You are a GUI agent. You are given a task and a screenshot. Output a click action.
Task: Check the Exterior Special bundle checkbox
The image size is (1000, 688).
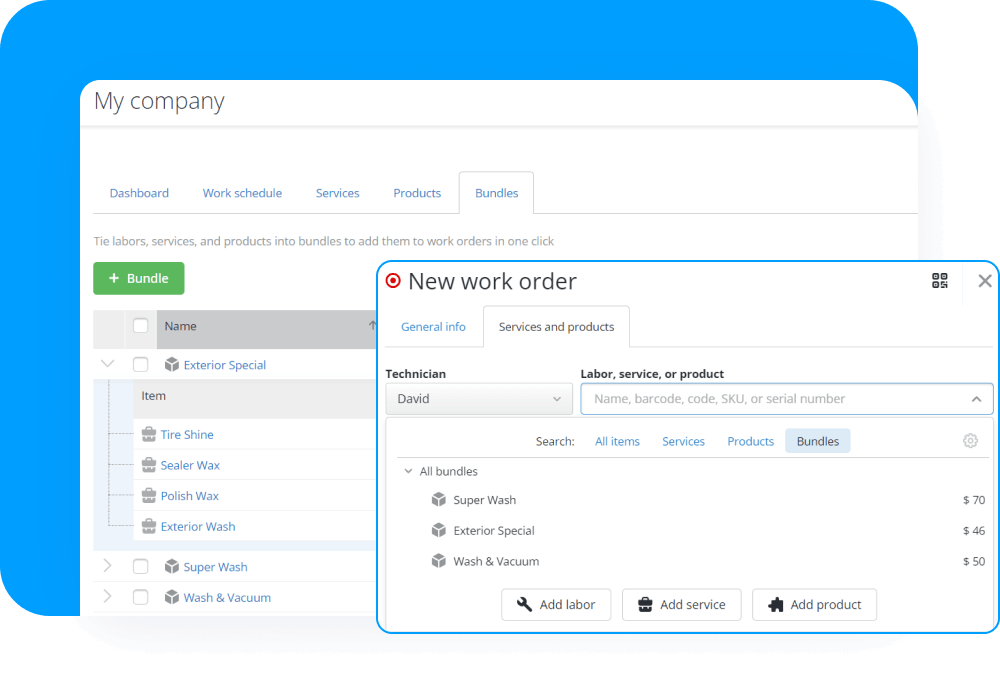click(140, 364)
